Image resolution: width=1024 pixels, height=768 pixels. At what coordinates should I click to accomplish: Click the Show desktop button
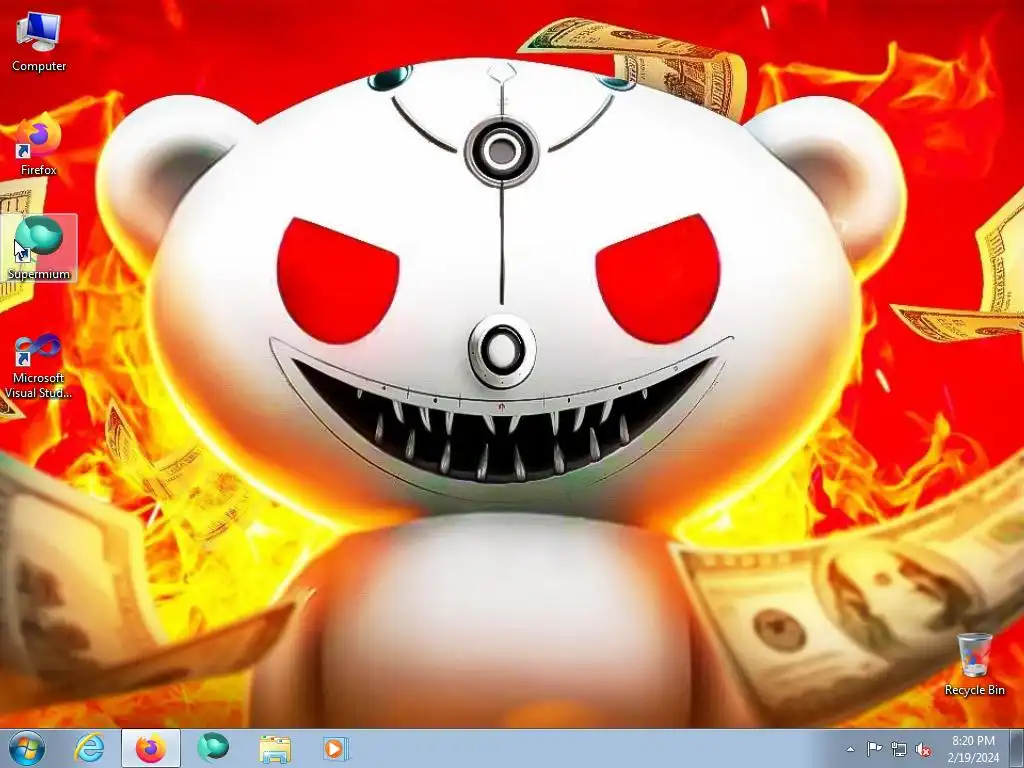[1017, 748]
